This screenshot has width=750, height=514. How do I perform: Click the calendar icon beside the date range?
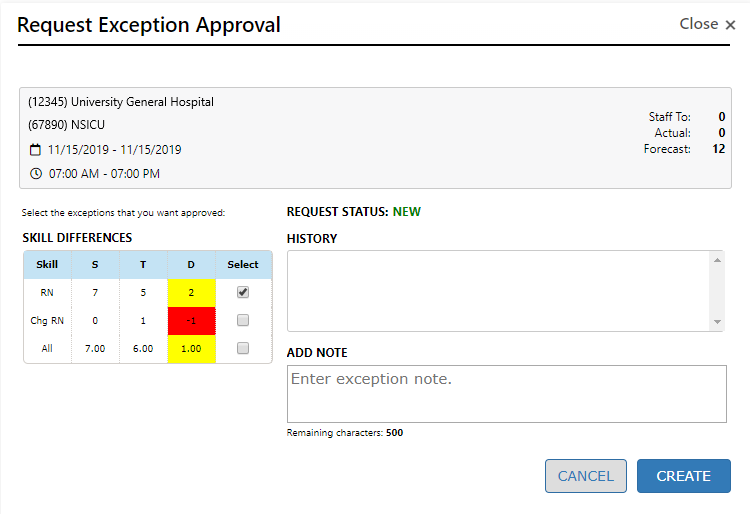36,150
